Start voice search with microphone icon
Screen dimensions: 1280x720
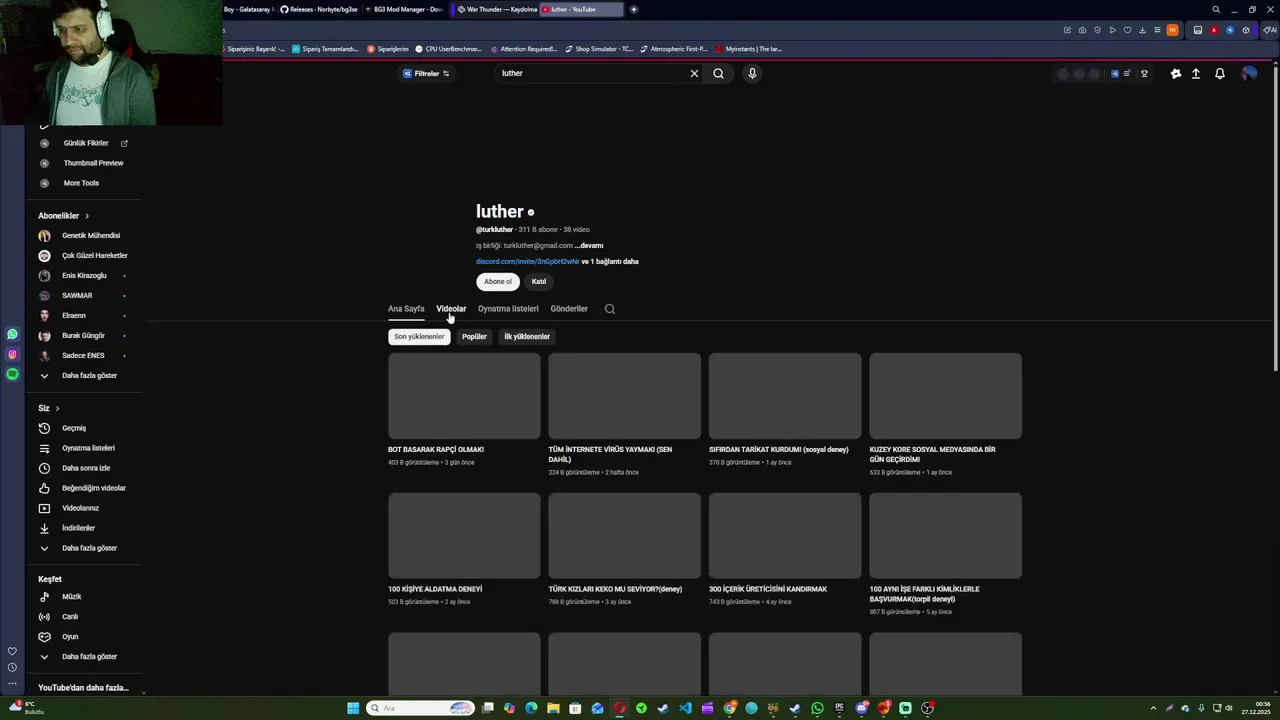(752, 73)
